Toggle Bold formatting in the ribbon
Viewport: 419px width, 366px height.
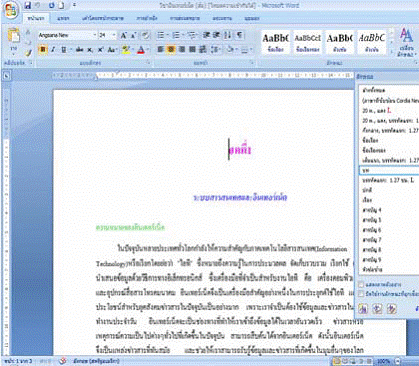43,50
